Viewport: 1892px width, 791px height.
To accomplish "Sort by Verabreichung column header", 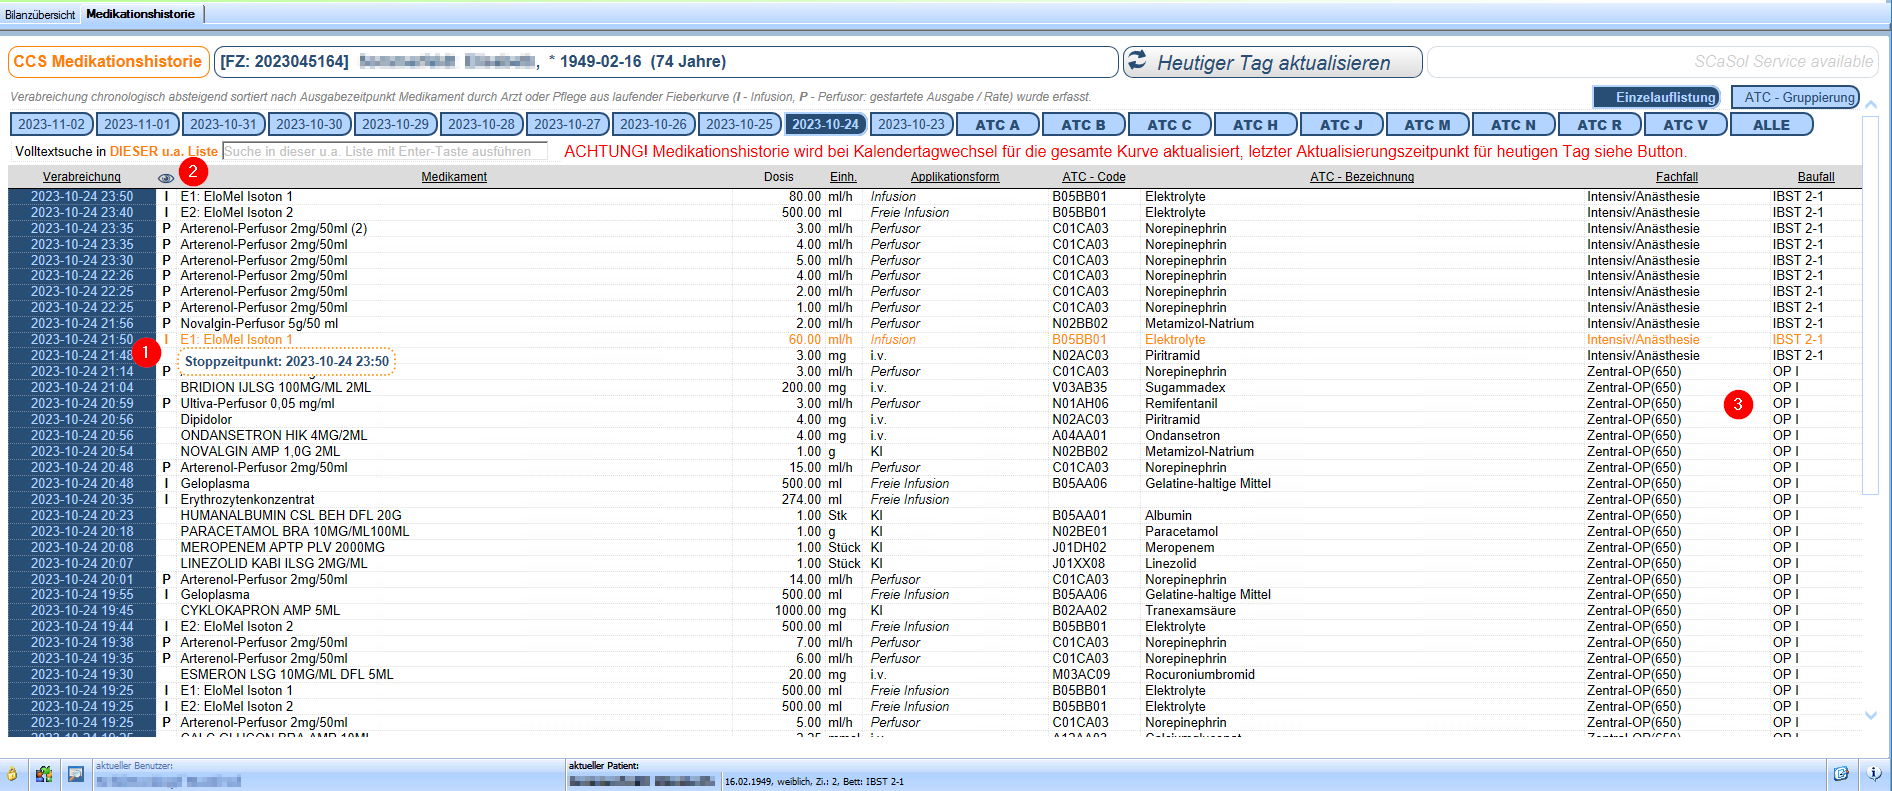I will point(82,177).
